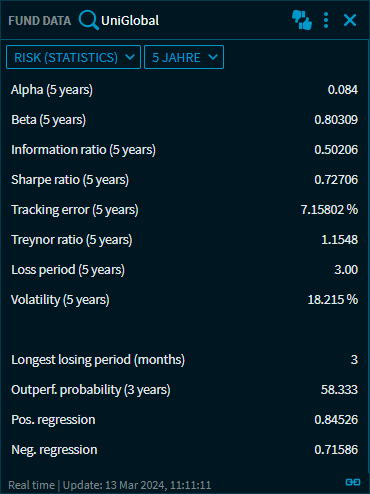Click the chevron arrow in RISK (STATISTICS) box

pyautogui.click(x=130, y=57)
